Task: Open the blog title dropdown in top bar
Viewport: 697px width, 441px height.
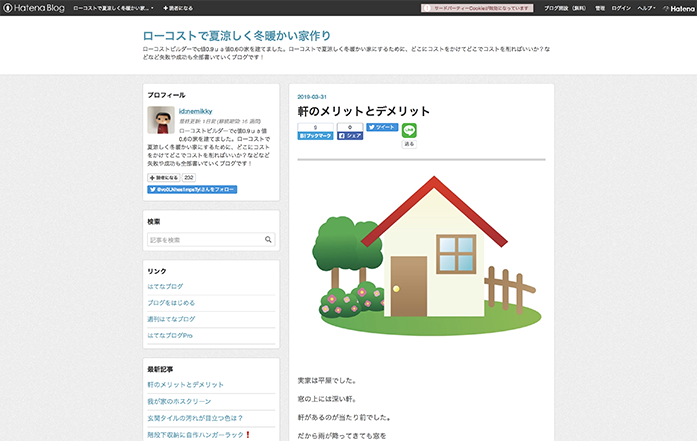Action: tap(113, 8)
